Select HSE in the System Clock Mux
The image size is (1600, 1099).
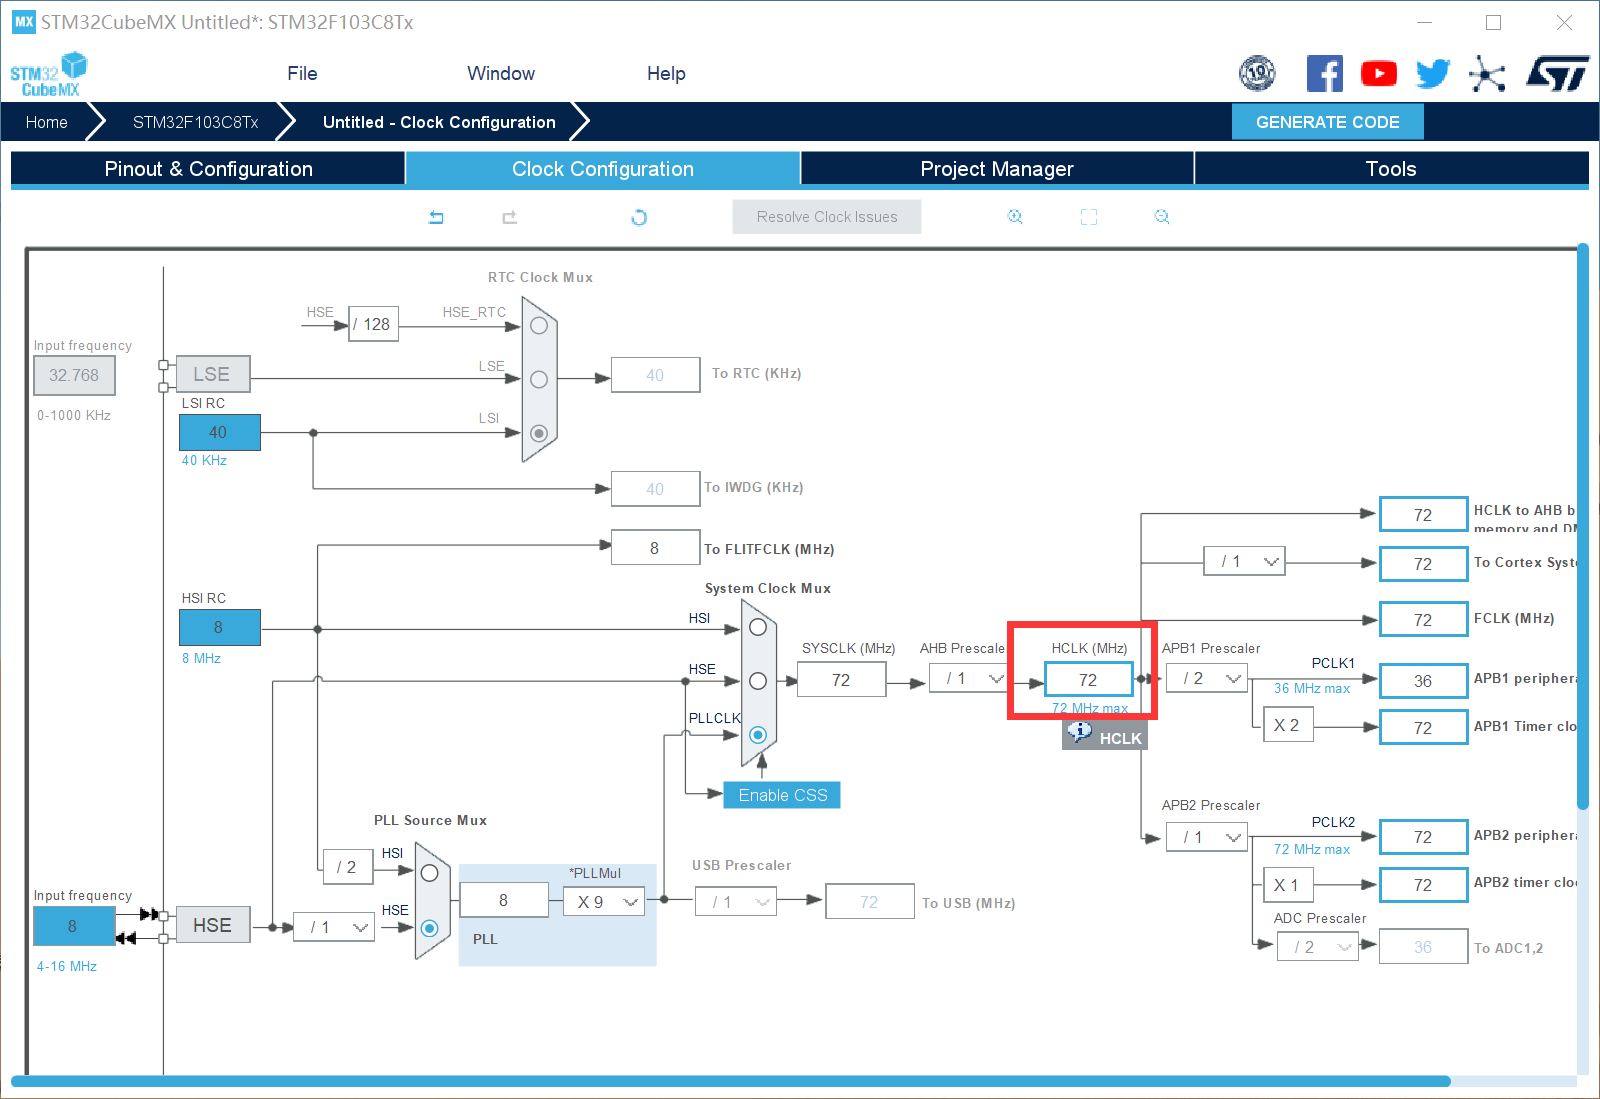point(758,681)
